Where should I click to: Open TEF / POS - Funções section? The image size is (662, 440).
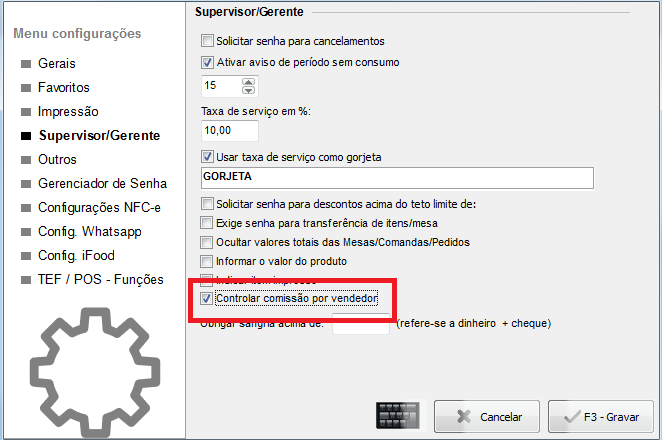coord(100,280)
